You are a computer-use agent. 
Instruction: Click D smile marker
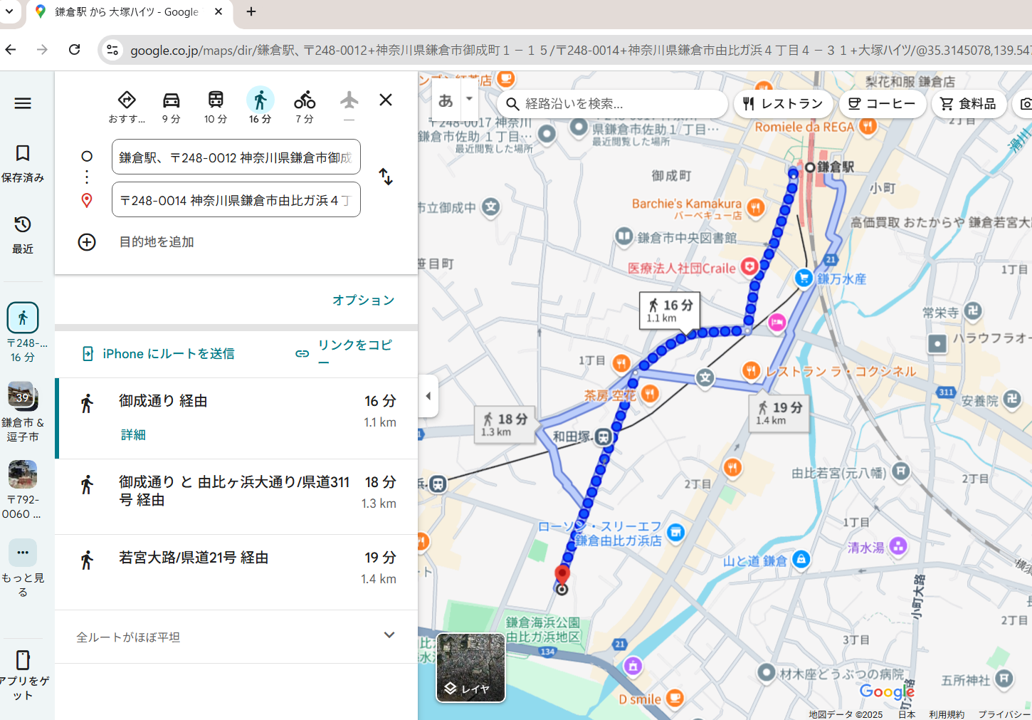(675, 698)
